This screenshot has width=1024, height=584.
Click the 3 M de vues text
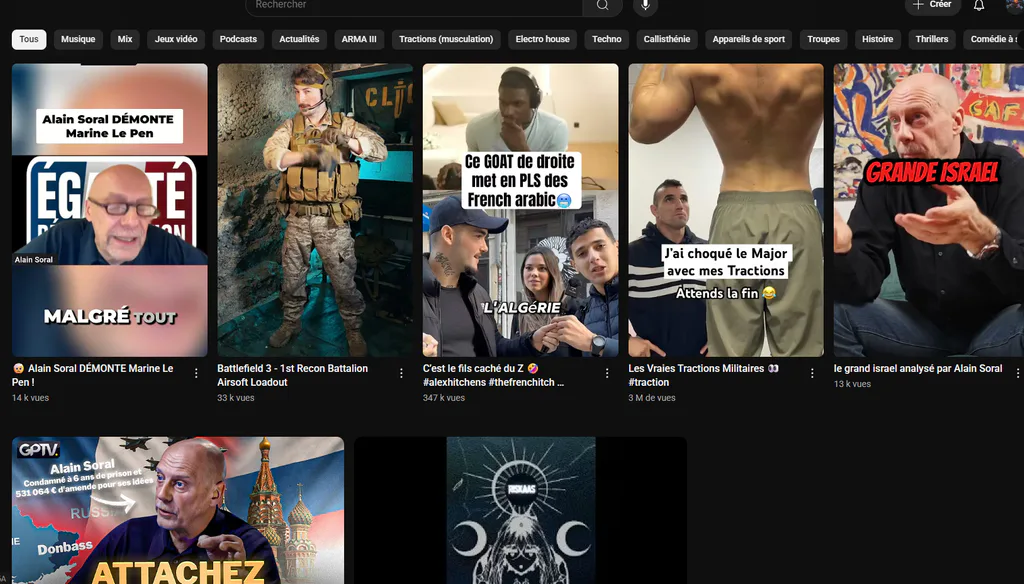[x=652, y=397]
